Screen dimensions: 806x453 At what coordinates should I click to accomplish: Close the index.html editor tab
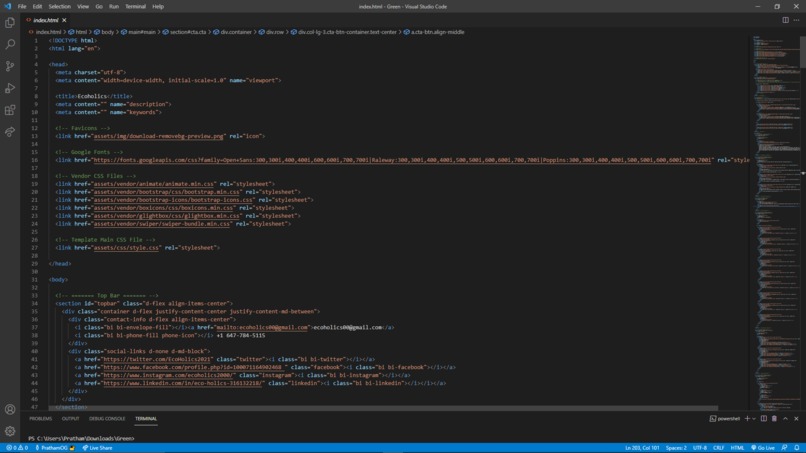click(x=64, y=20)
